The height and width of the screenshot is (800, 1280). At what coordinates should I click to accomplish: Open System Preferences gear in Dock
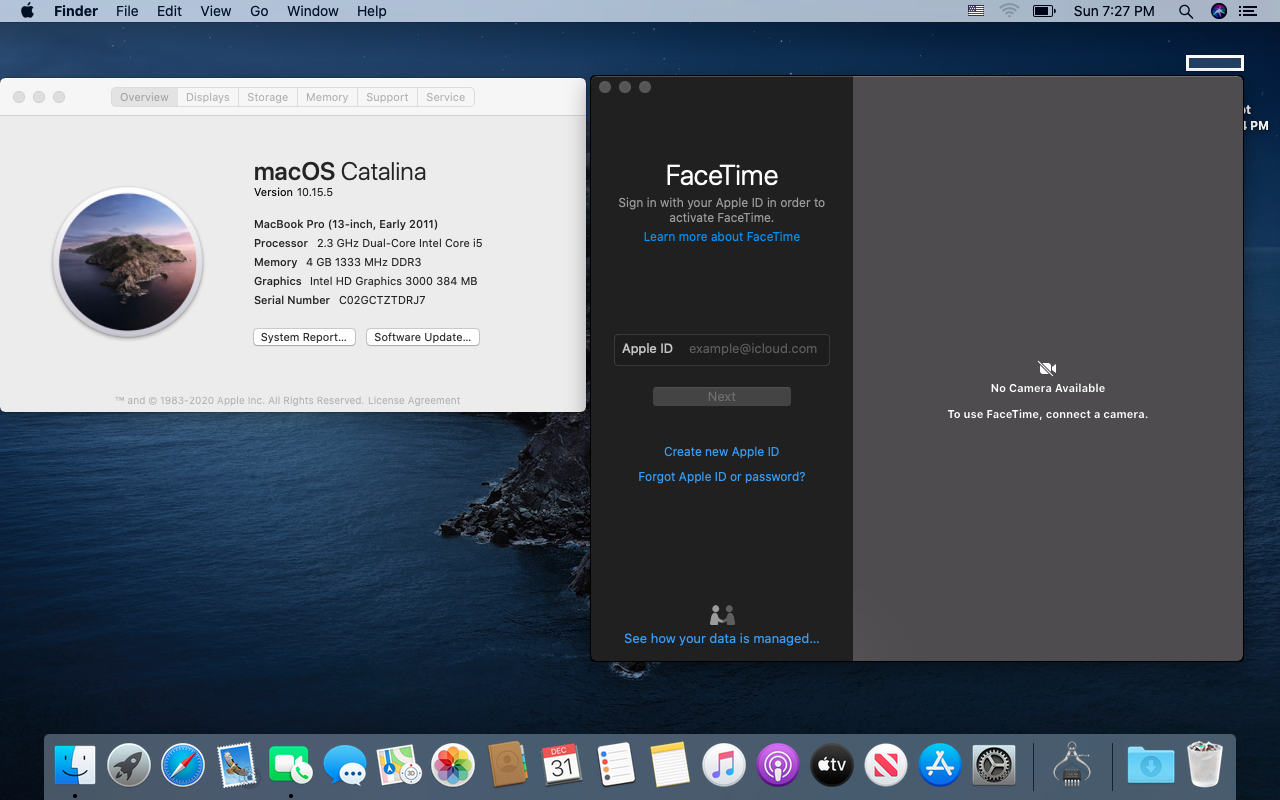[994, 766]
